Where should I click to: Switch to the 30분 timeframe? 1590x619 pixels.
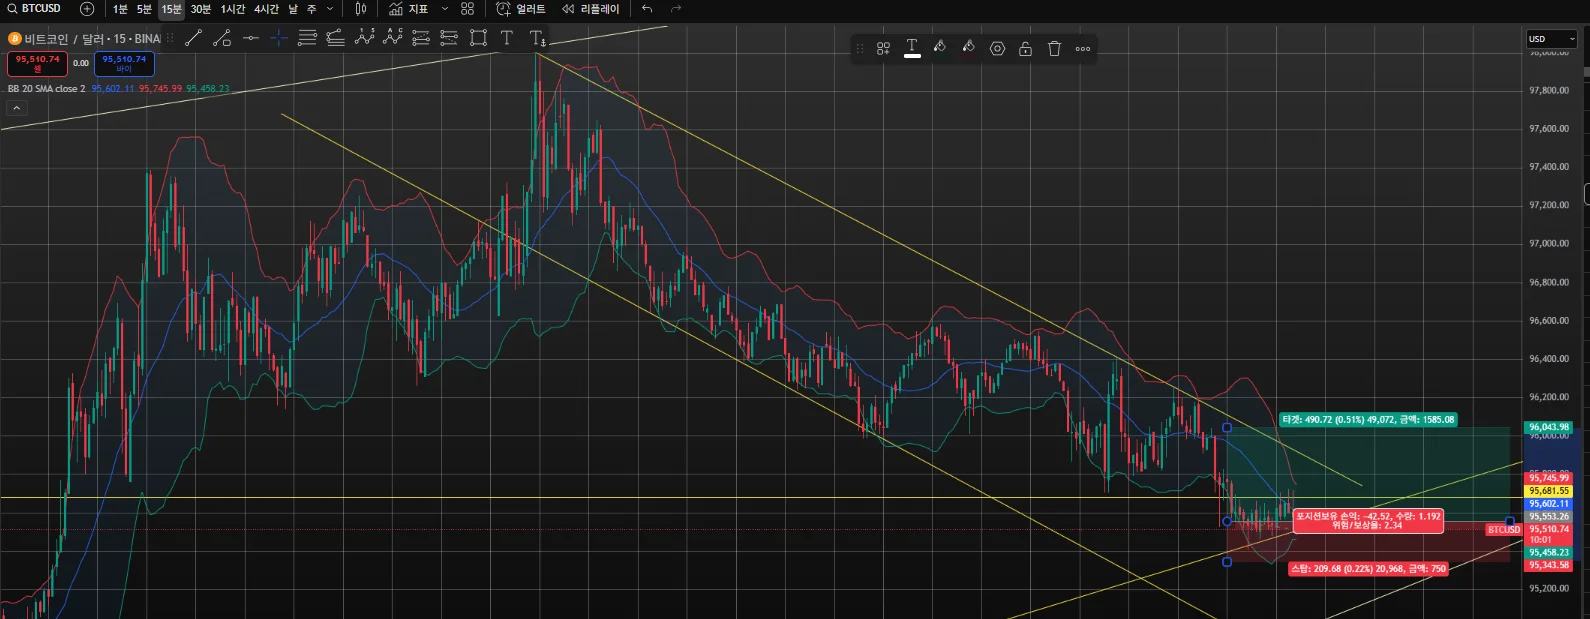tap(201, 9)
